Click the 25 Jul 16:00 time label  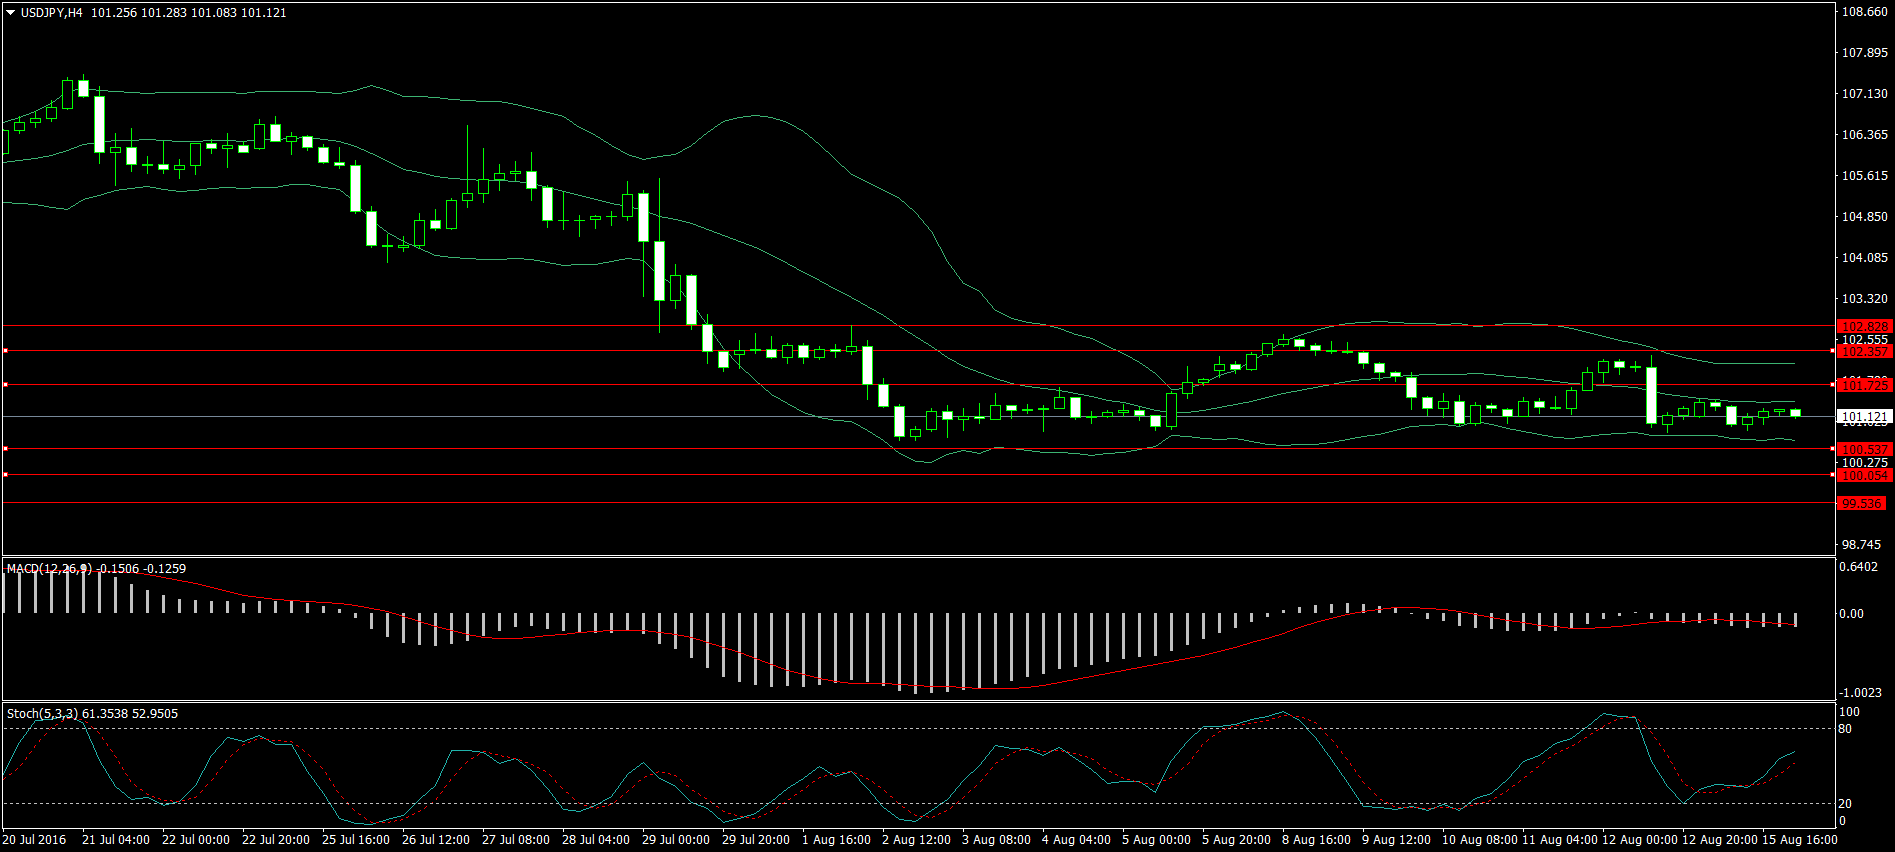(356, 840)
